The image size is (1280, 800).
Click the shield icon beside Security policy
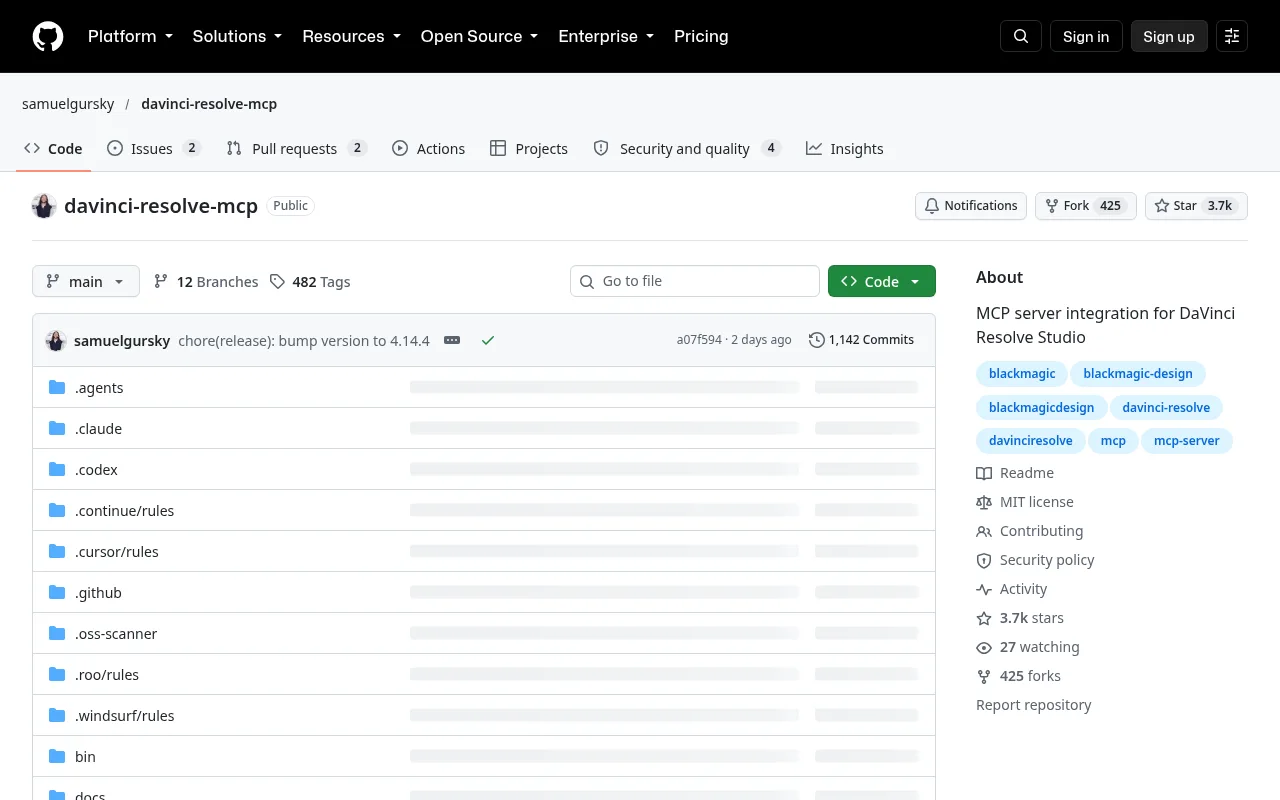[x=984, y=560]
